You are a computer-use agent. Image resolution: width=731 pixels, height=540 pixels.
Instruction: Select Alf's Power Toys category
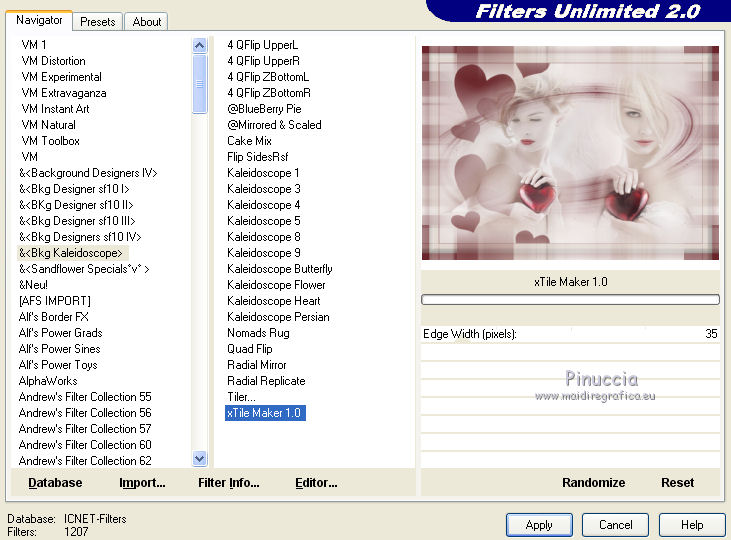click(x=58, y=365)
